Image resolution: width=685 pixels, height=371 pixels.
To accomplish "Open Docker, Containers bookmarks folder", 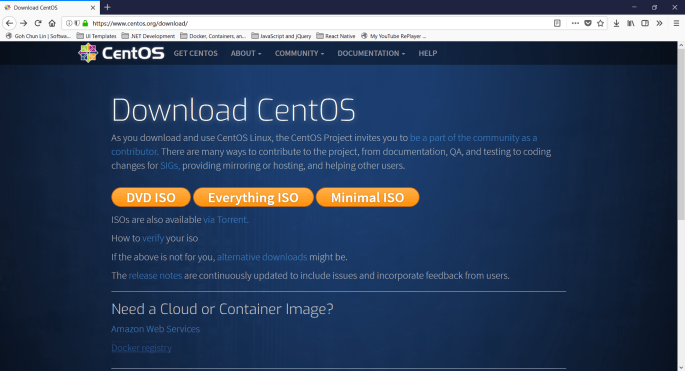I will 213,36.
